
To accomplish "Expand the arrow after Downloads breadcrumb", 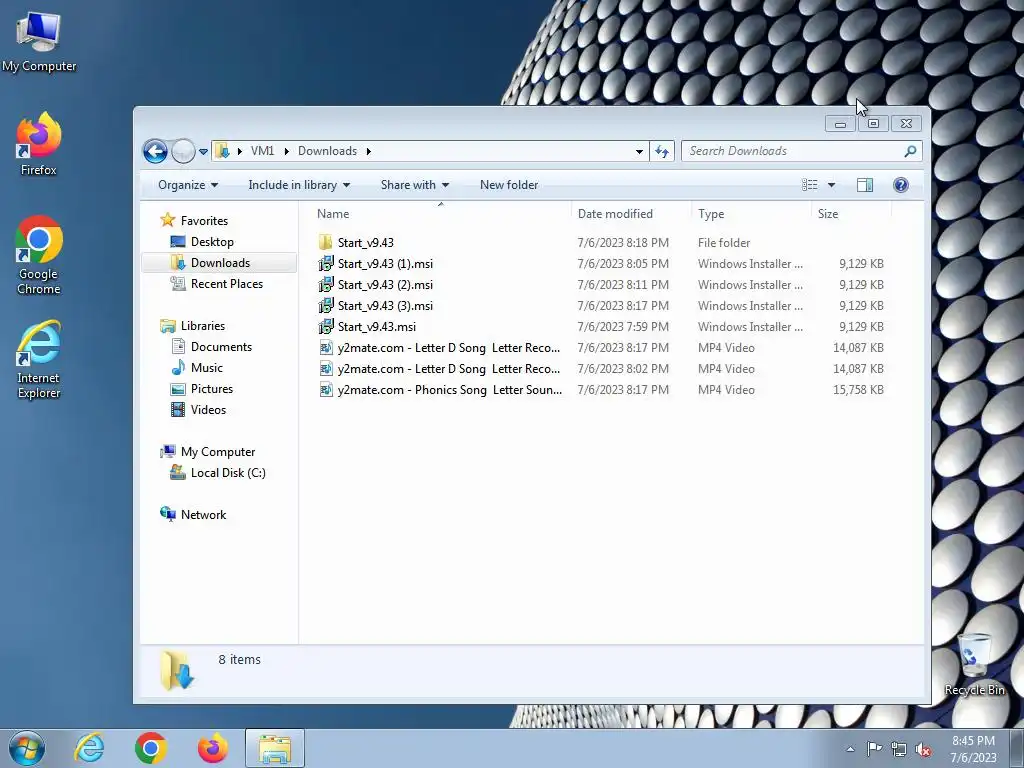I will click(368, 151).
